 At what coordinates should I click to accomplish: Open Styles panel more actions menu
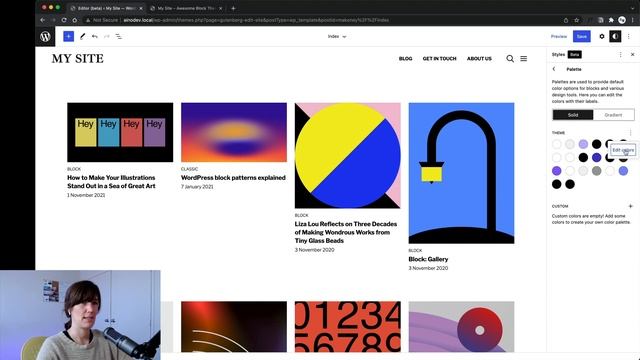tap(620, 54)
